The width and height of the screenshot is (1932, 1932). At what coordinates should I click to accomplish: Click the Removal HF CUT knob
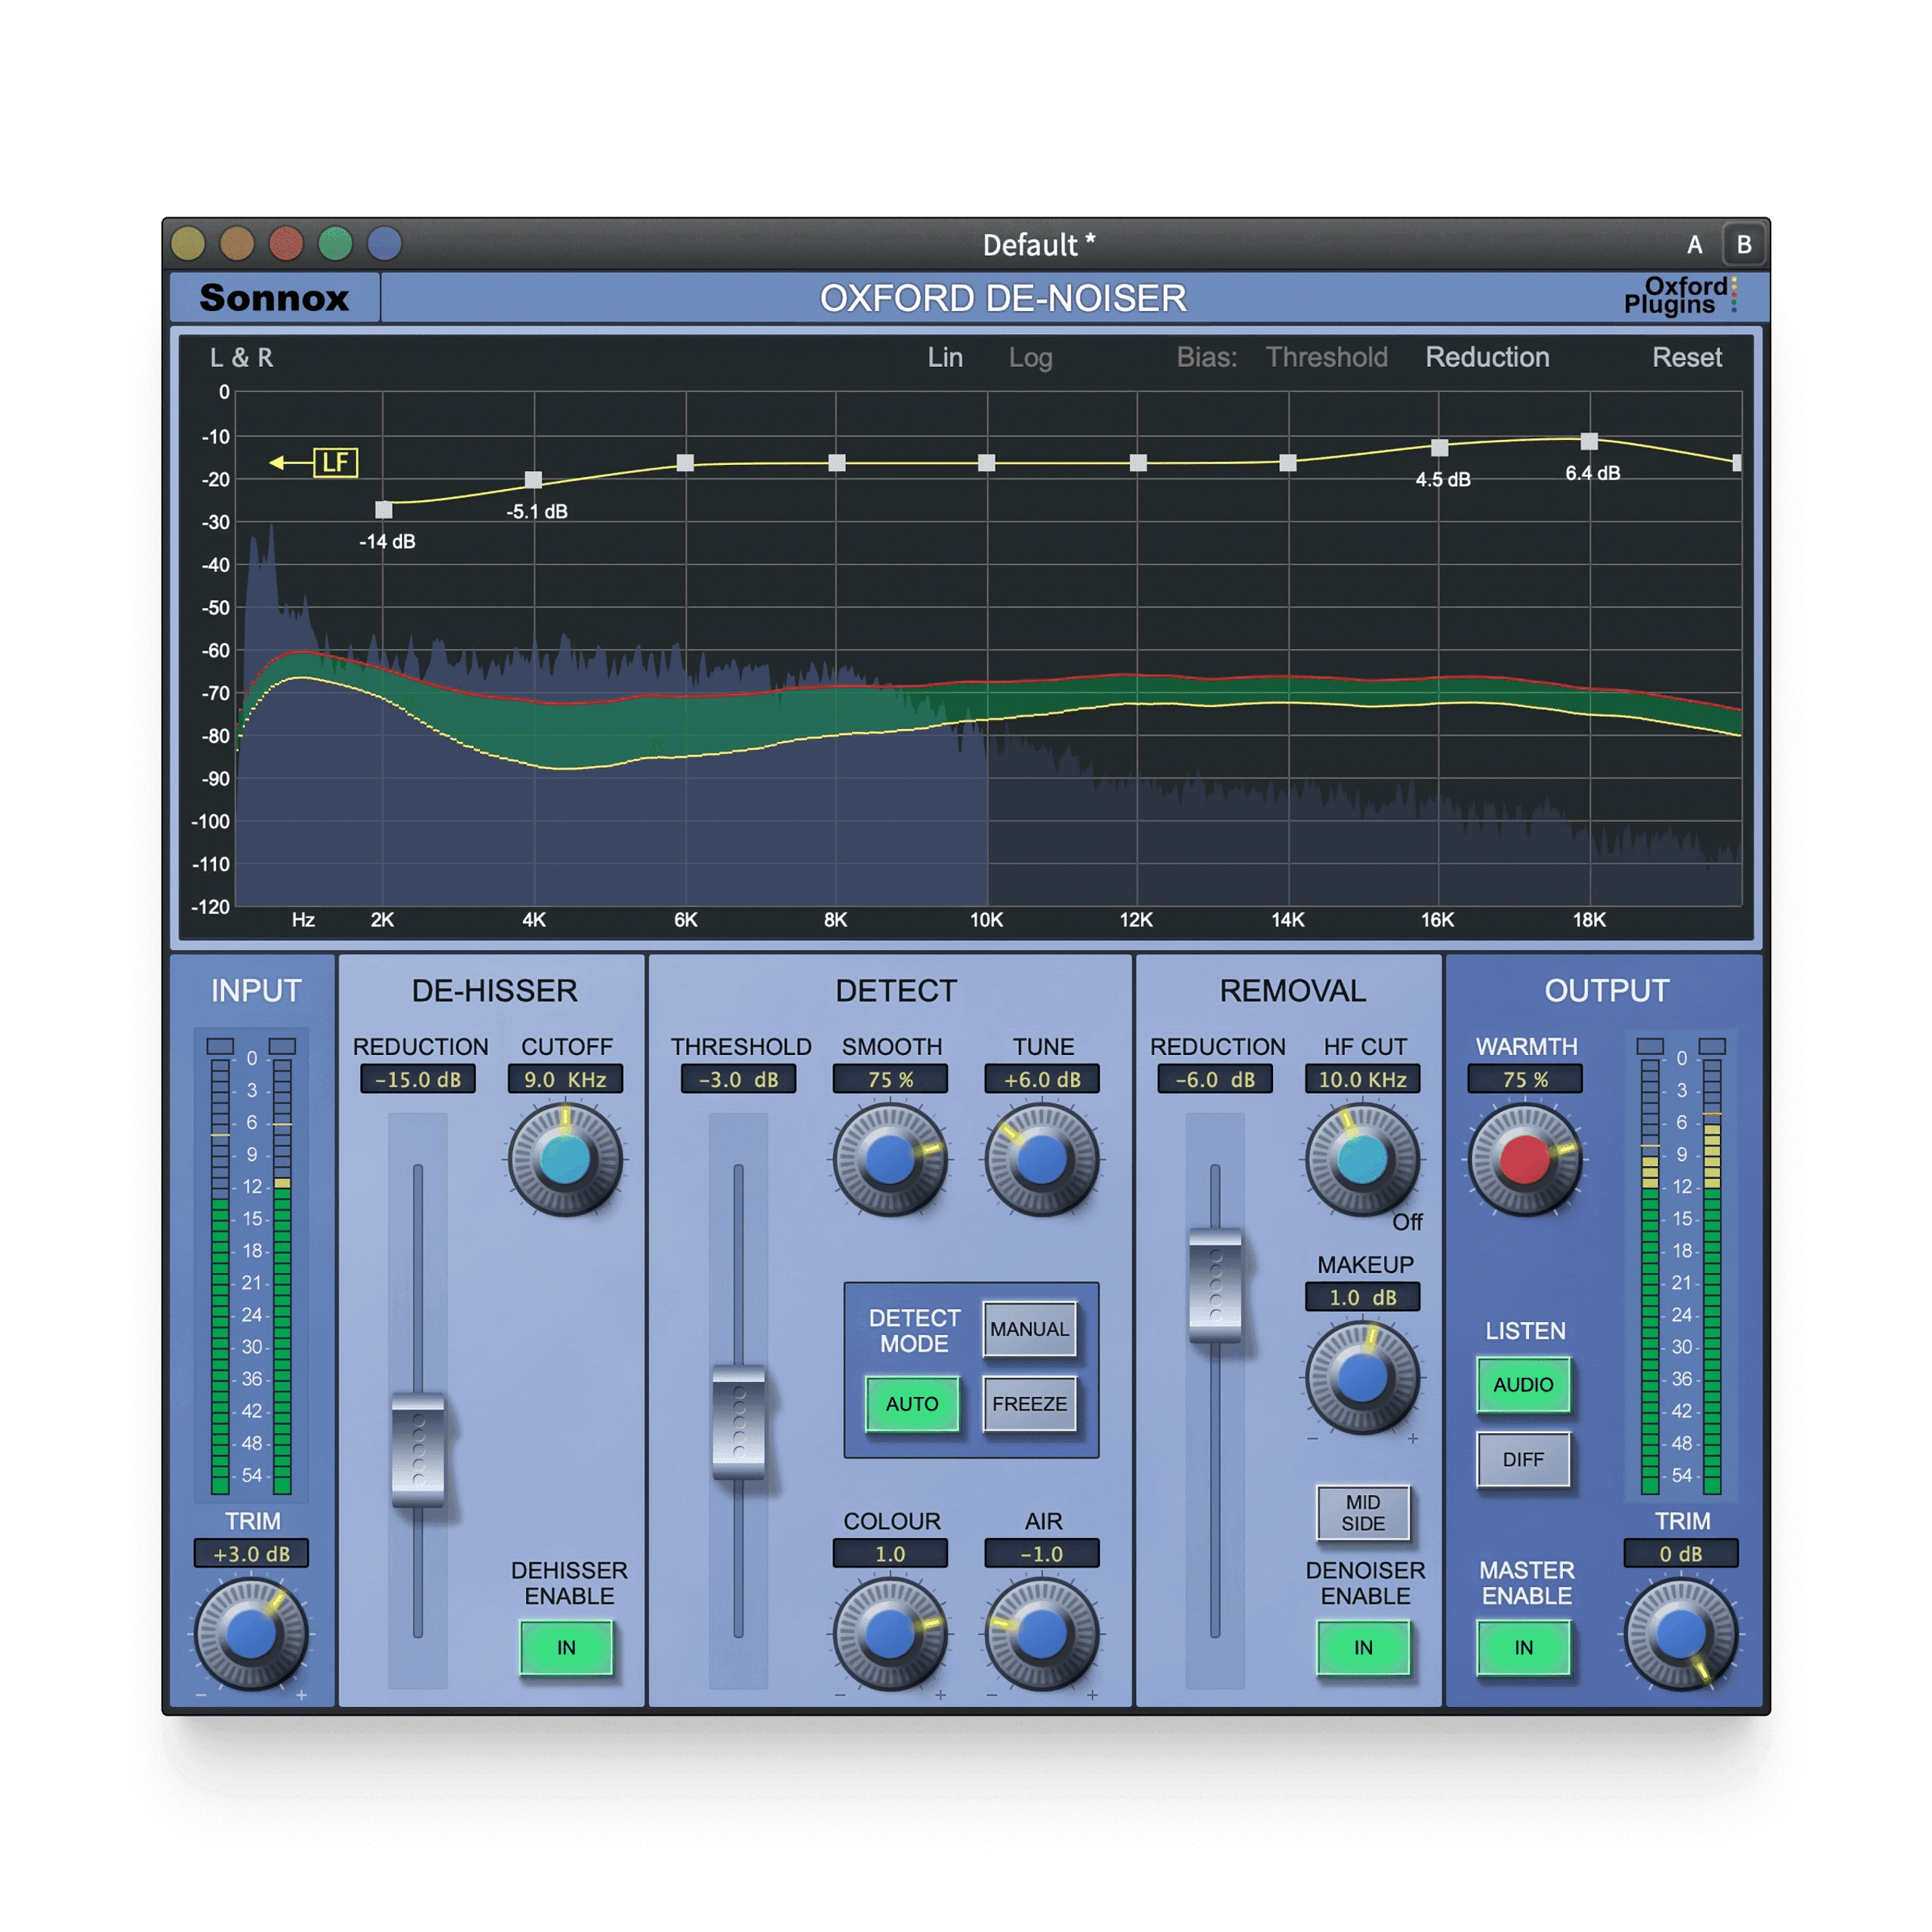point(1363,1159)
